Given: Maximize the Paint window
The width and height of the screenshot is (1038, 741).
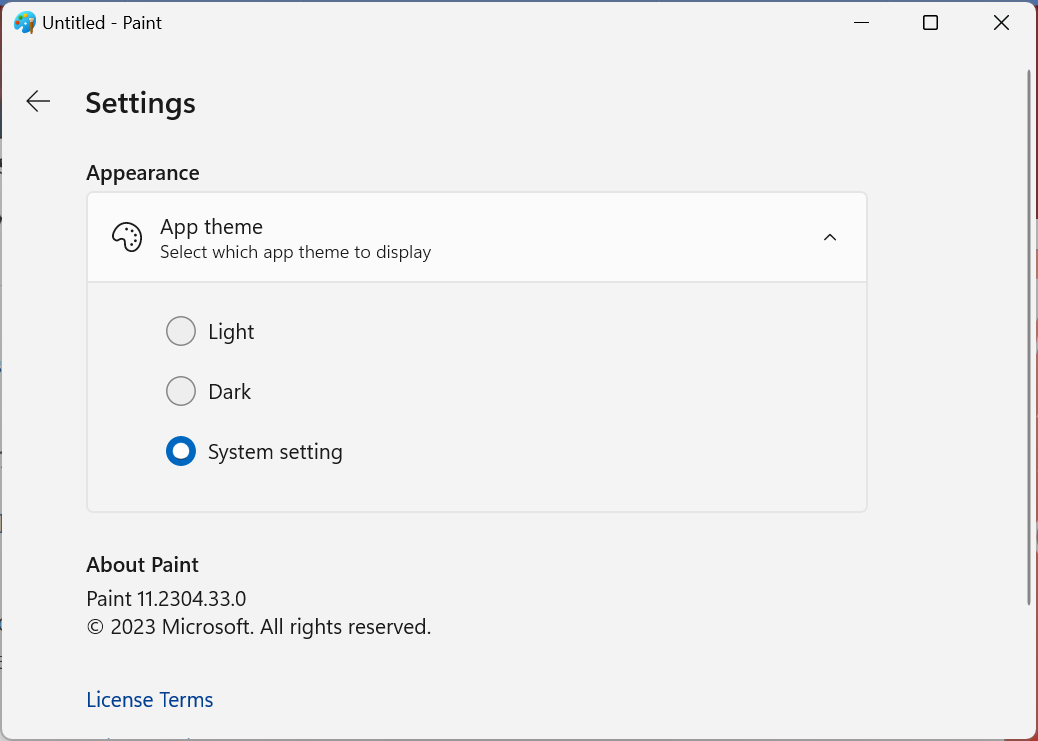Looking at the screenshot, I should (930, 22).
